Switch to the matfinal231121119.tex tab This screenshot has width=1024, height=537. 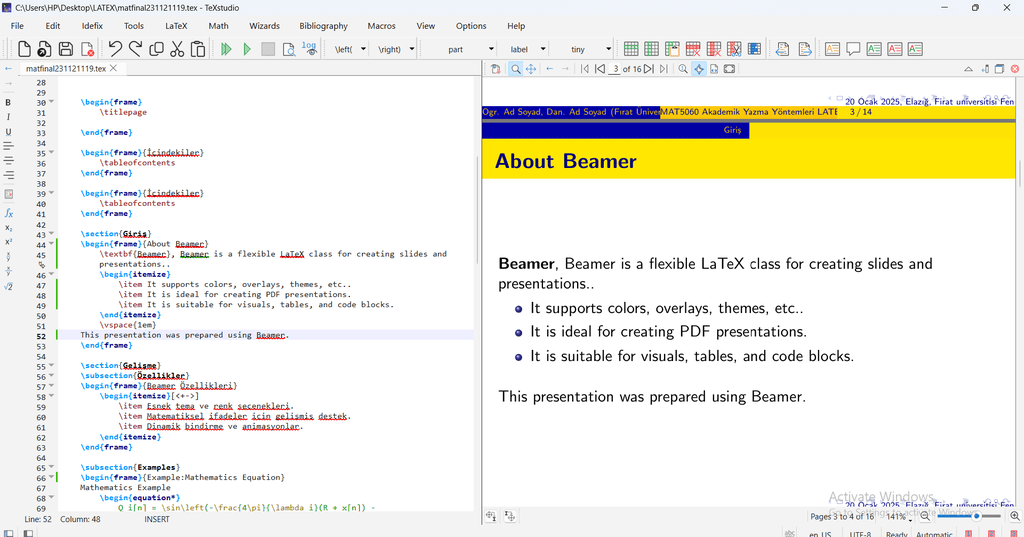click(65, 69)
